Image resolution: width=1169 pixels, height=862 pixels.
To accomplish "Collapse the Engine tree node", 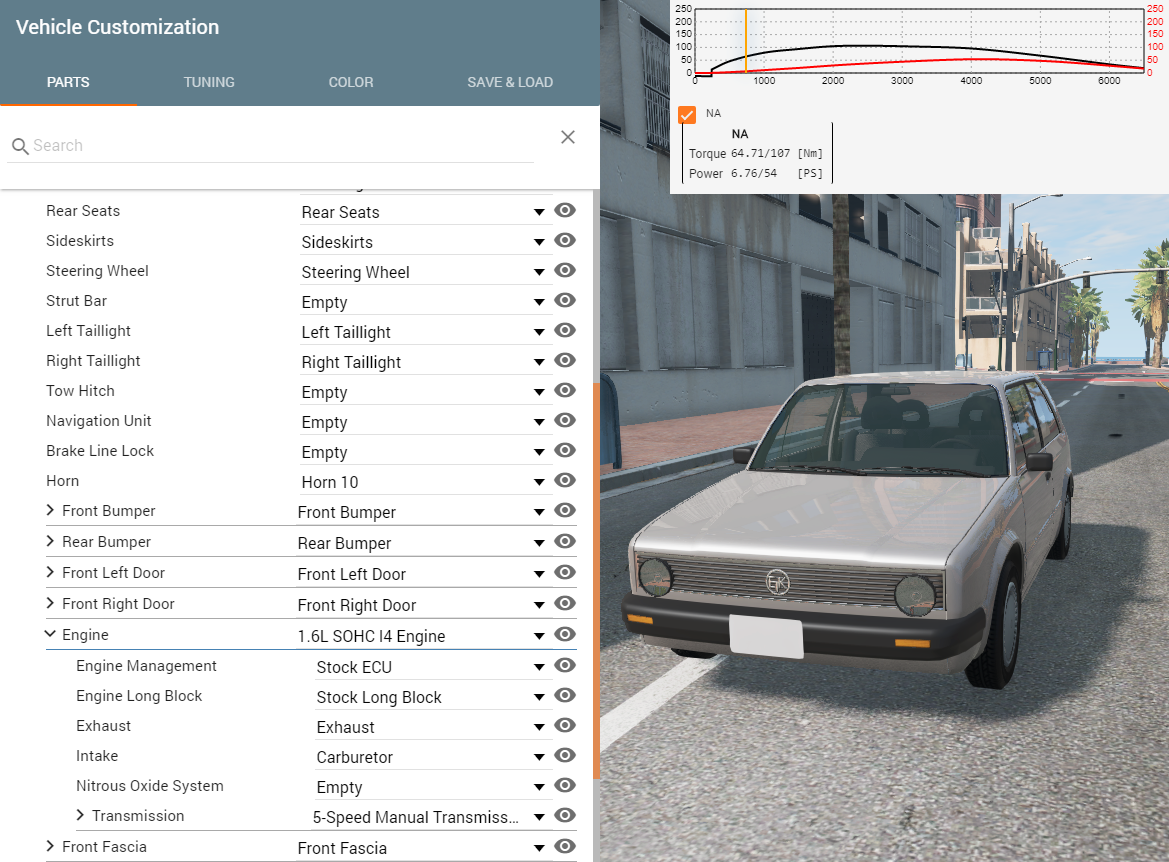I will click(x=50, y=634).
